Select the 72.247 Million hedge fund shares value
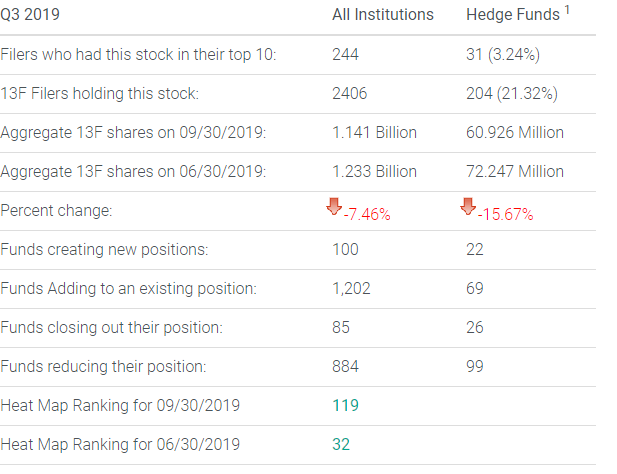617x474 pixels. [x=515, y=171]
